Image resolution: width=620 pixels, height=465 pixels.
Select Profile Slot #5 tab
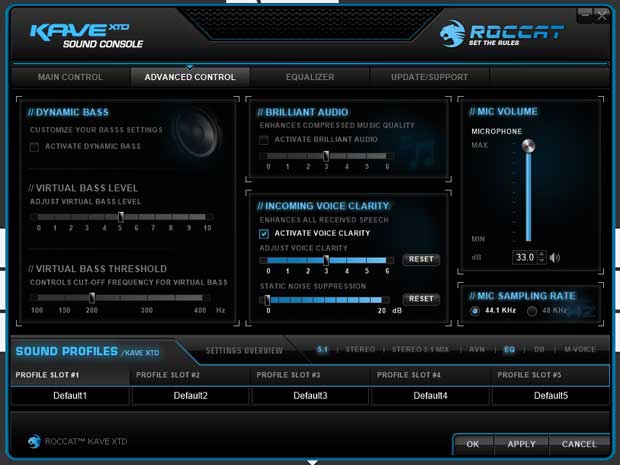tap(551, 375)
